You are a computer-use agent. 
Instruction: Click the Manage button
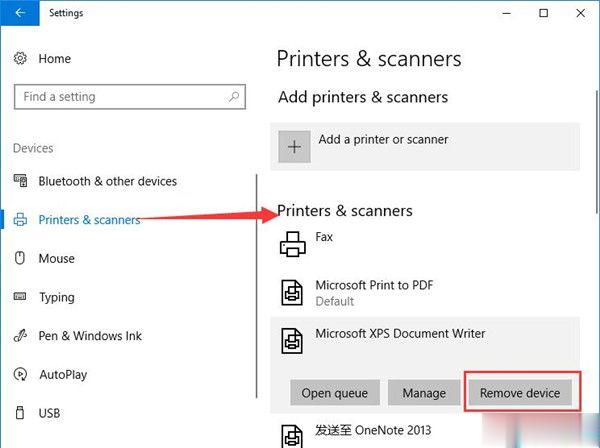coord(424,393)
